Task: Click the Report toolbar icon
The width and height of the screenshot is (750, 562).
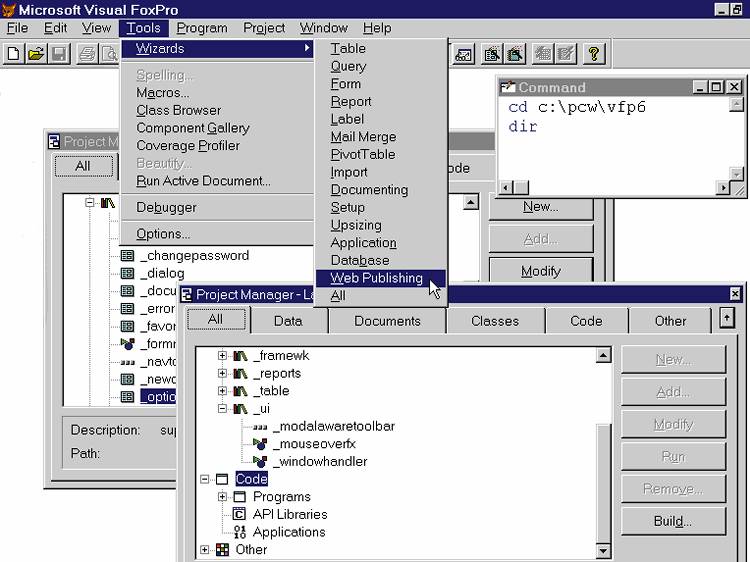Action: 515,54
